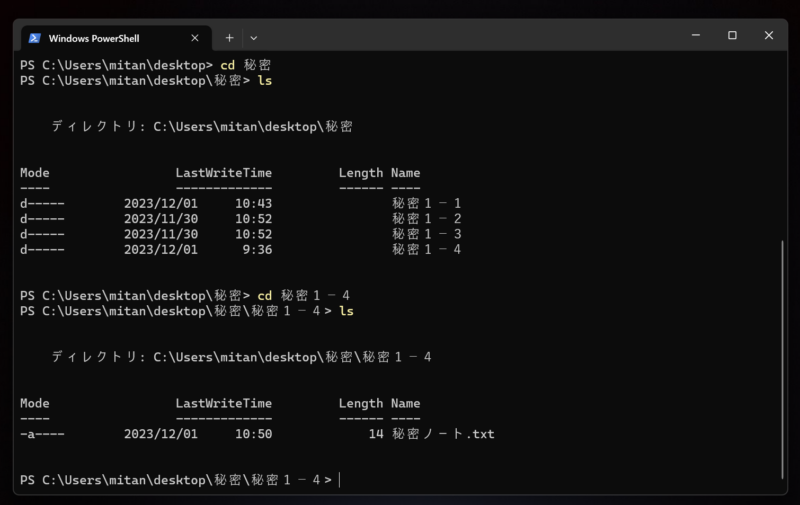Select the Windows PowerShell tab

(116, 38)
